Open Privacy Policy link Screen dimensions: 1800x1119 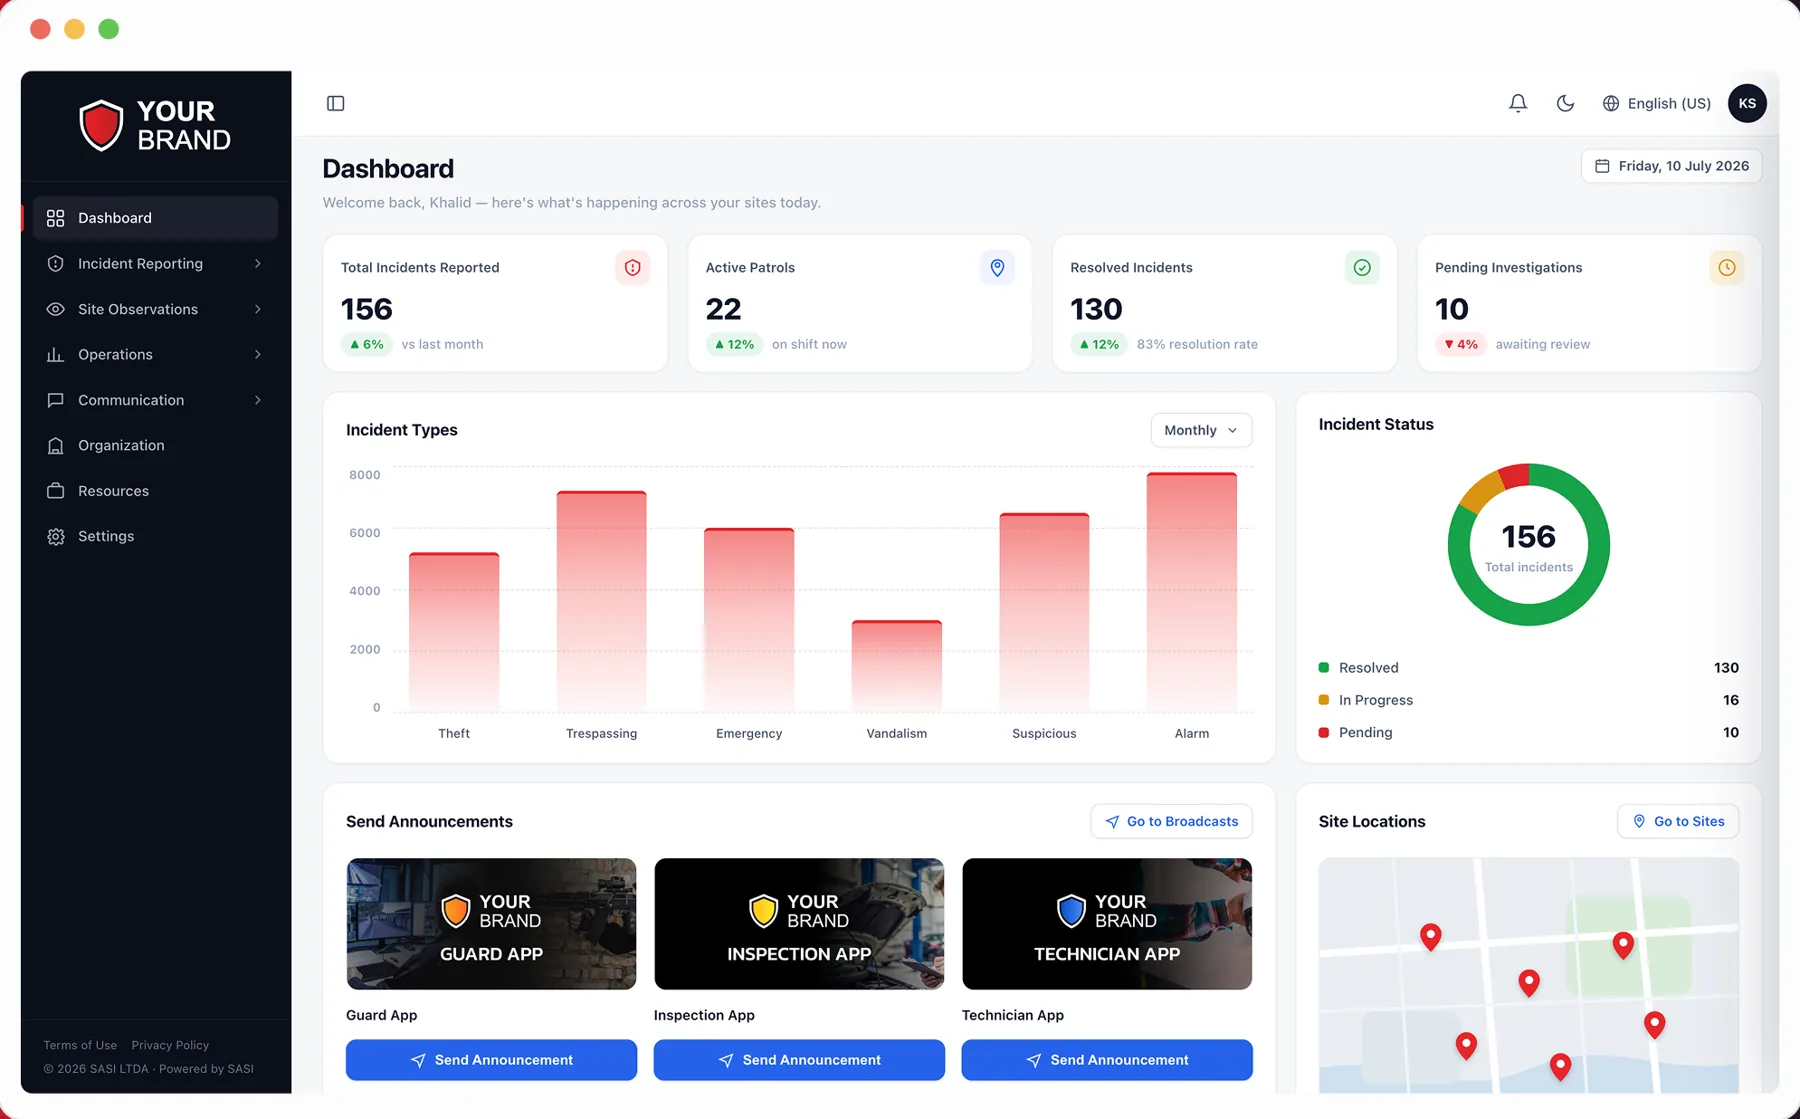click(170, 1045)
